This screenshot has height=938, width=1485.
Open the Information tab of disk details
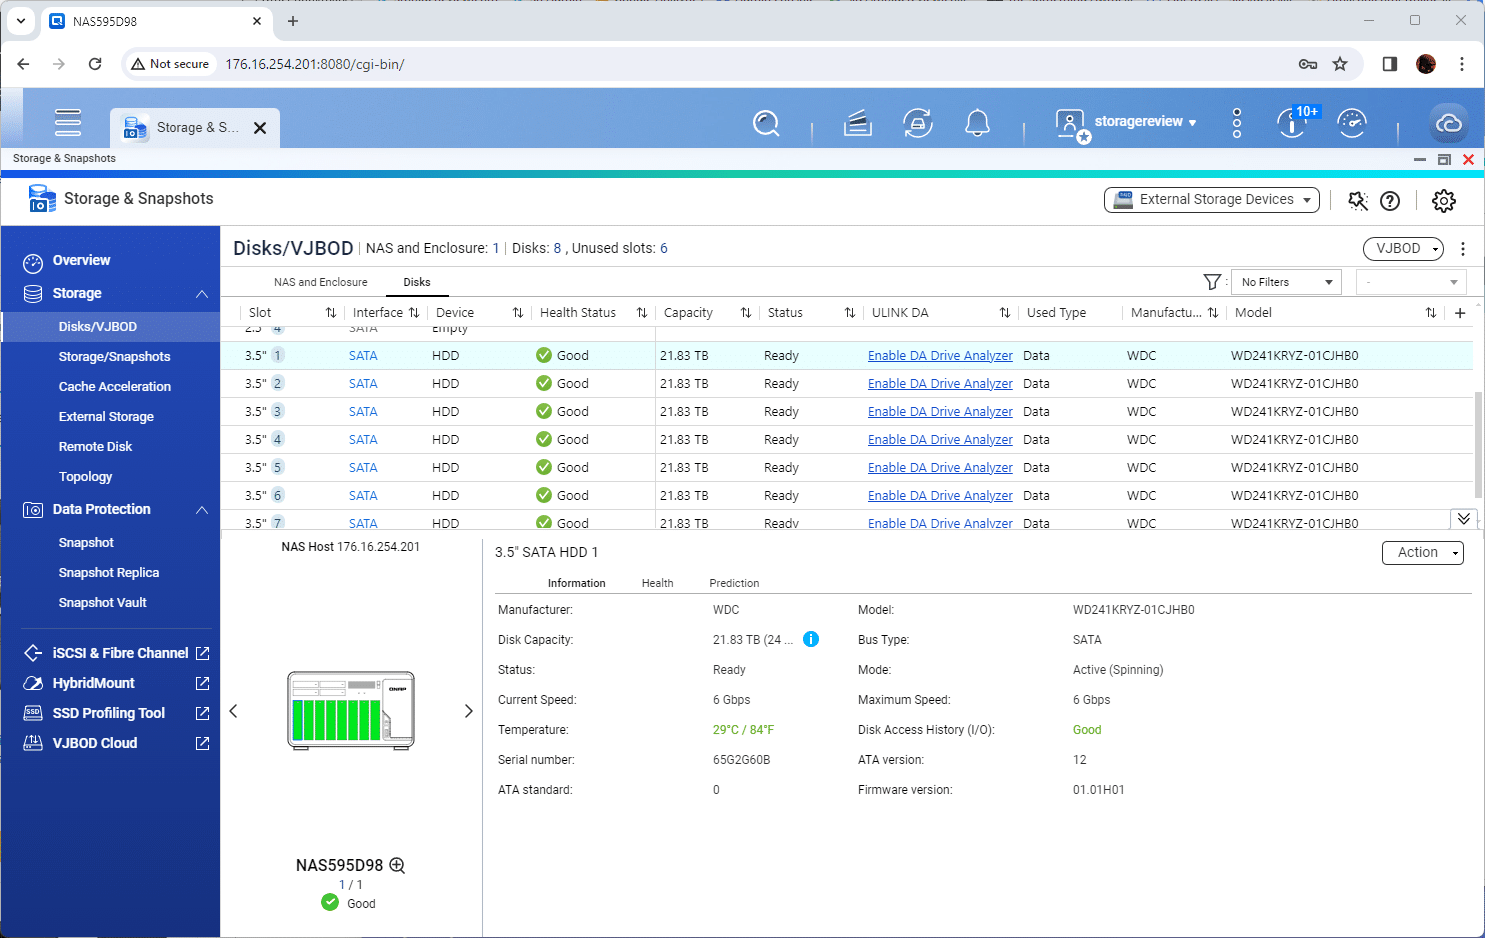coord(576,583)
